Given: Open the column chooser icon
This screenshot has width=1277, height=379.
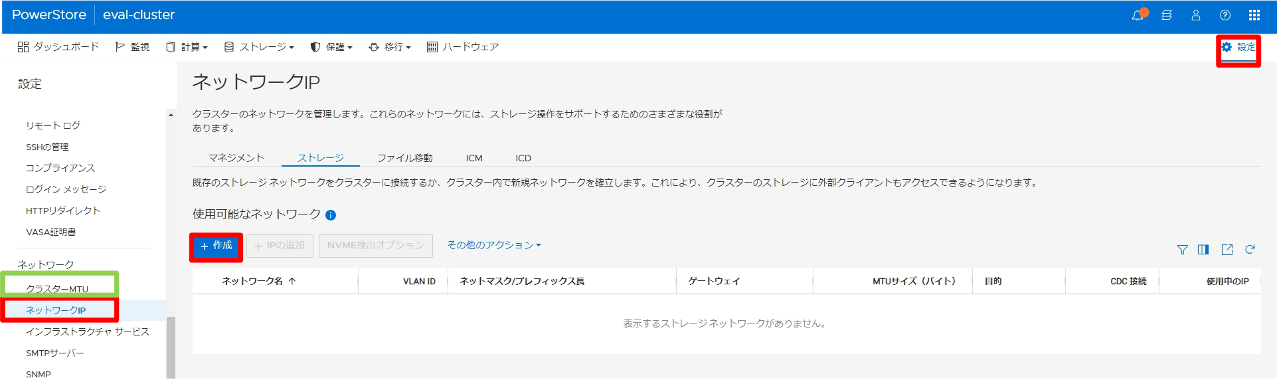Looking at the screenshot, I should pos(1204,250).
